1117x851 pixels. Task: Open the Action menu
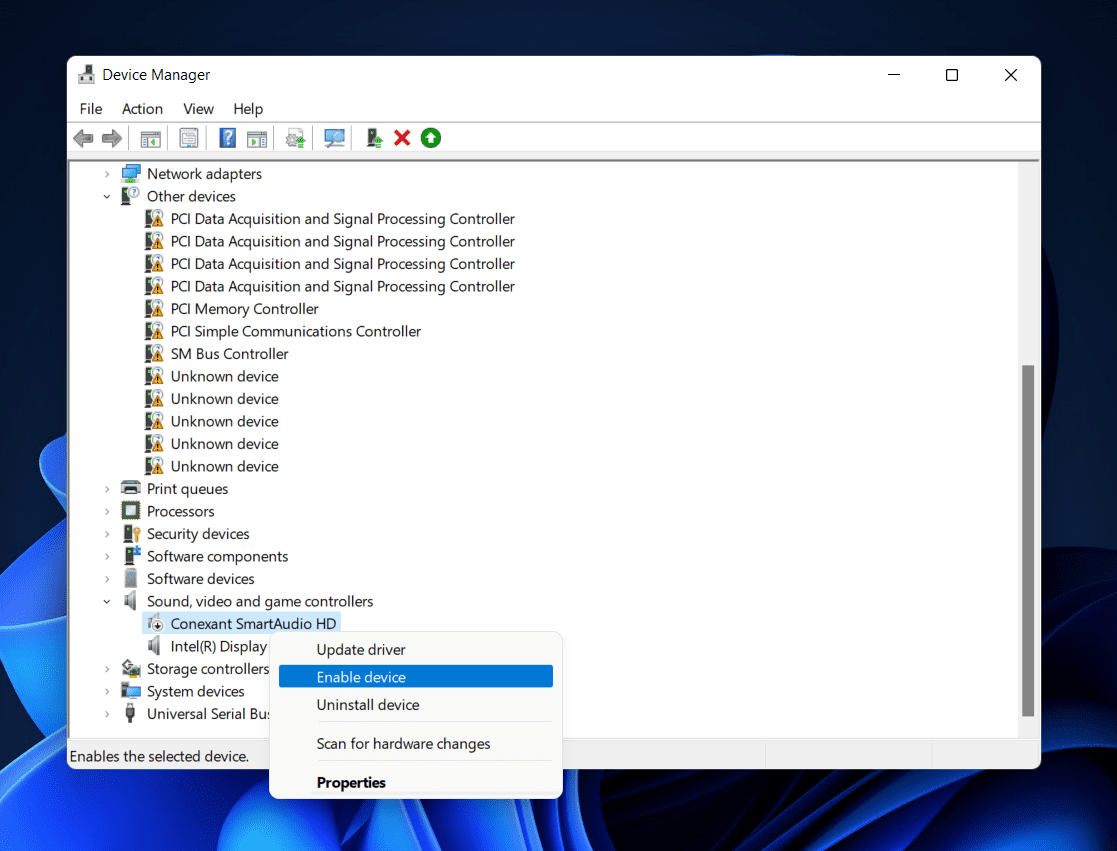click(142, 109)
